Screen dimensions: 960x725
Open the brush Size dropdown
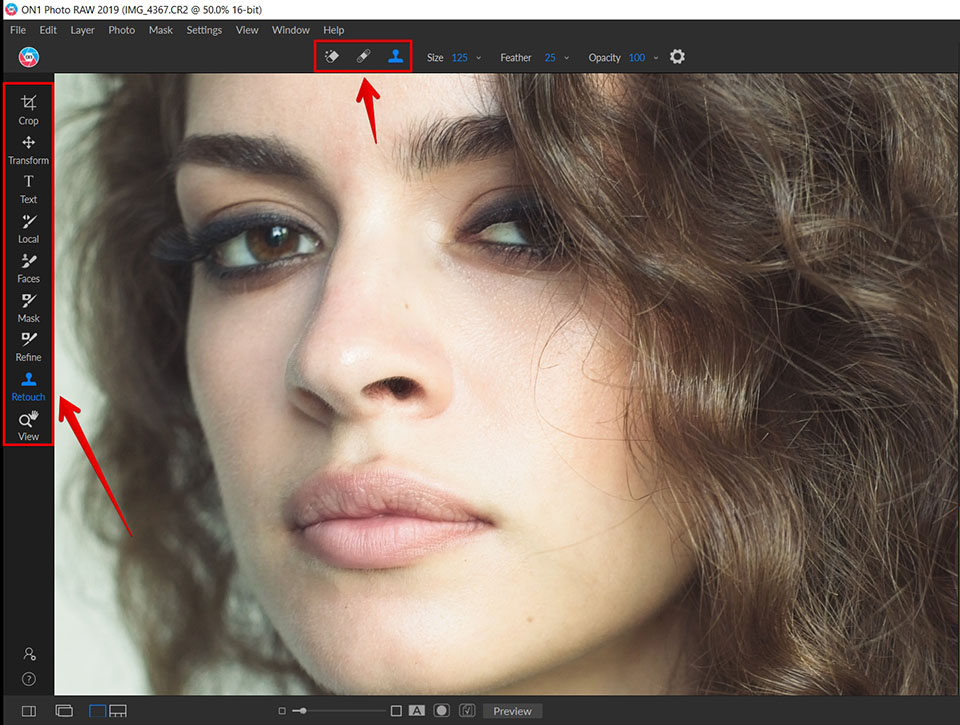[x=478, y=57]
